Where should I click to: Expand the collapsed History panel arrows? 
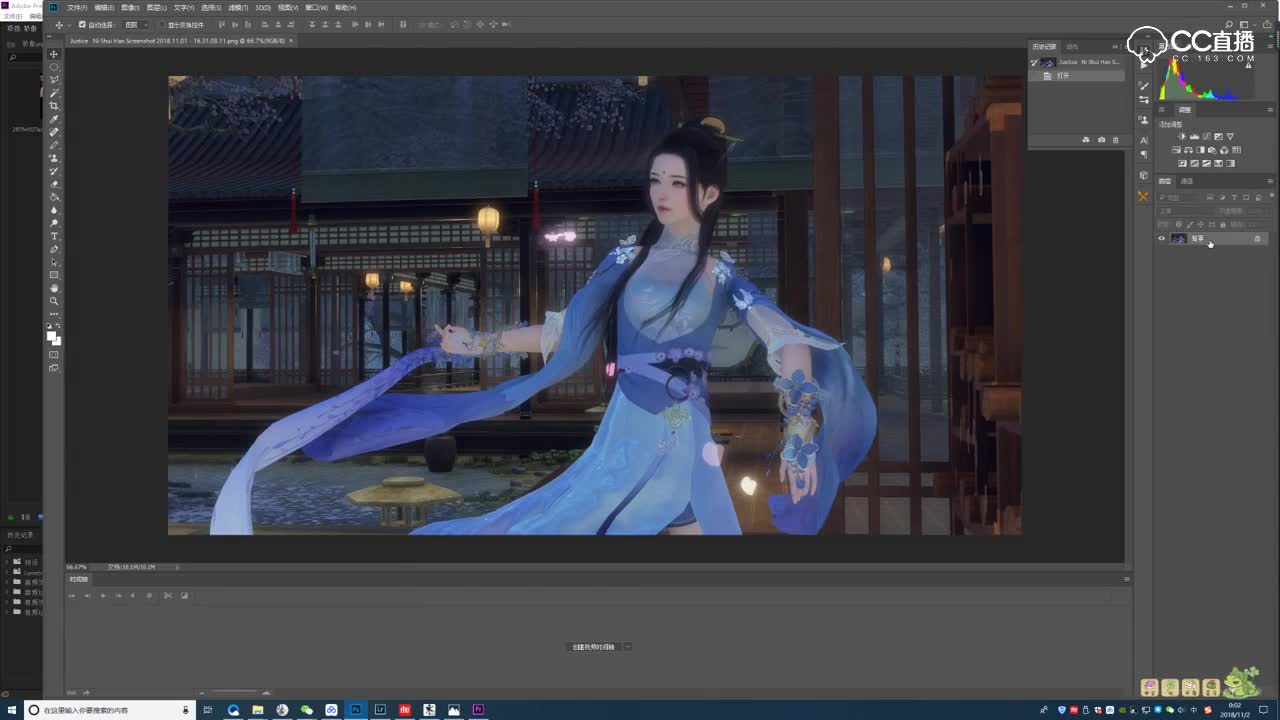(1115, 47)
